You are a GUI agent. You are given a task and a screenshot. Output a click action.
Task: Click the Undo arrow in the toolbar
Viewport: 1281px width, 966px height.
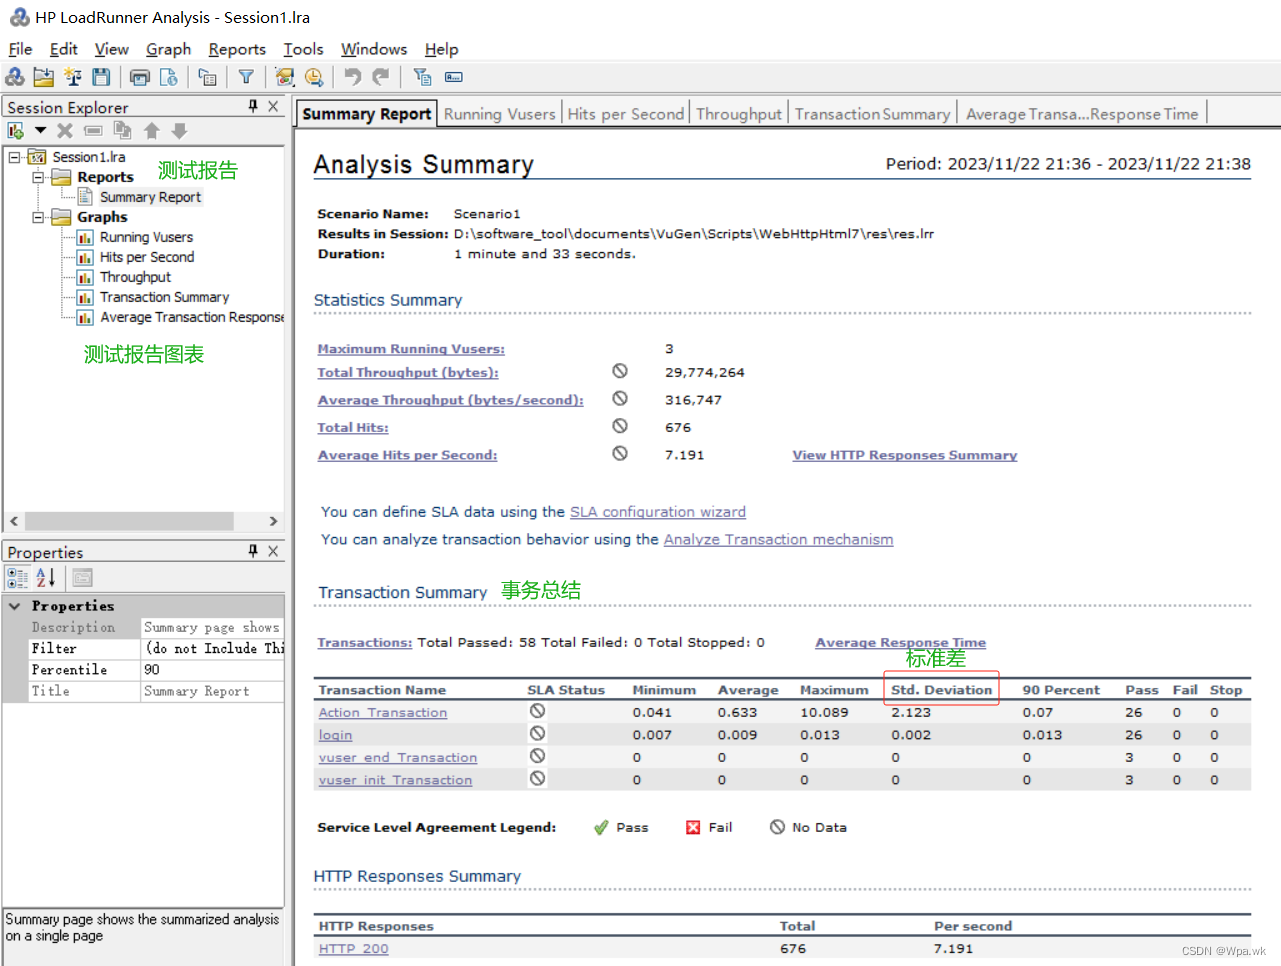pyautogui.click(x=352, y=77)
